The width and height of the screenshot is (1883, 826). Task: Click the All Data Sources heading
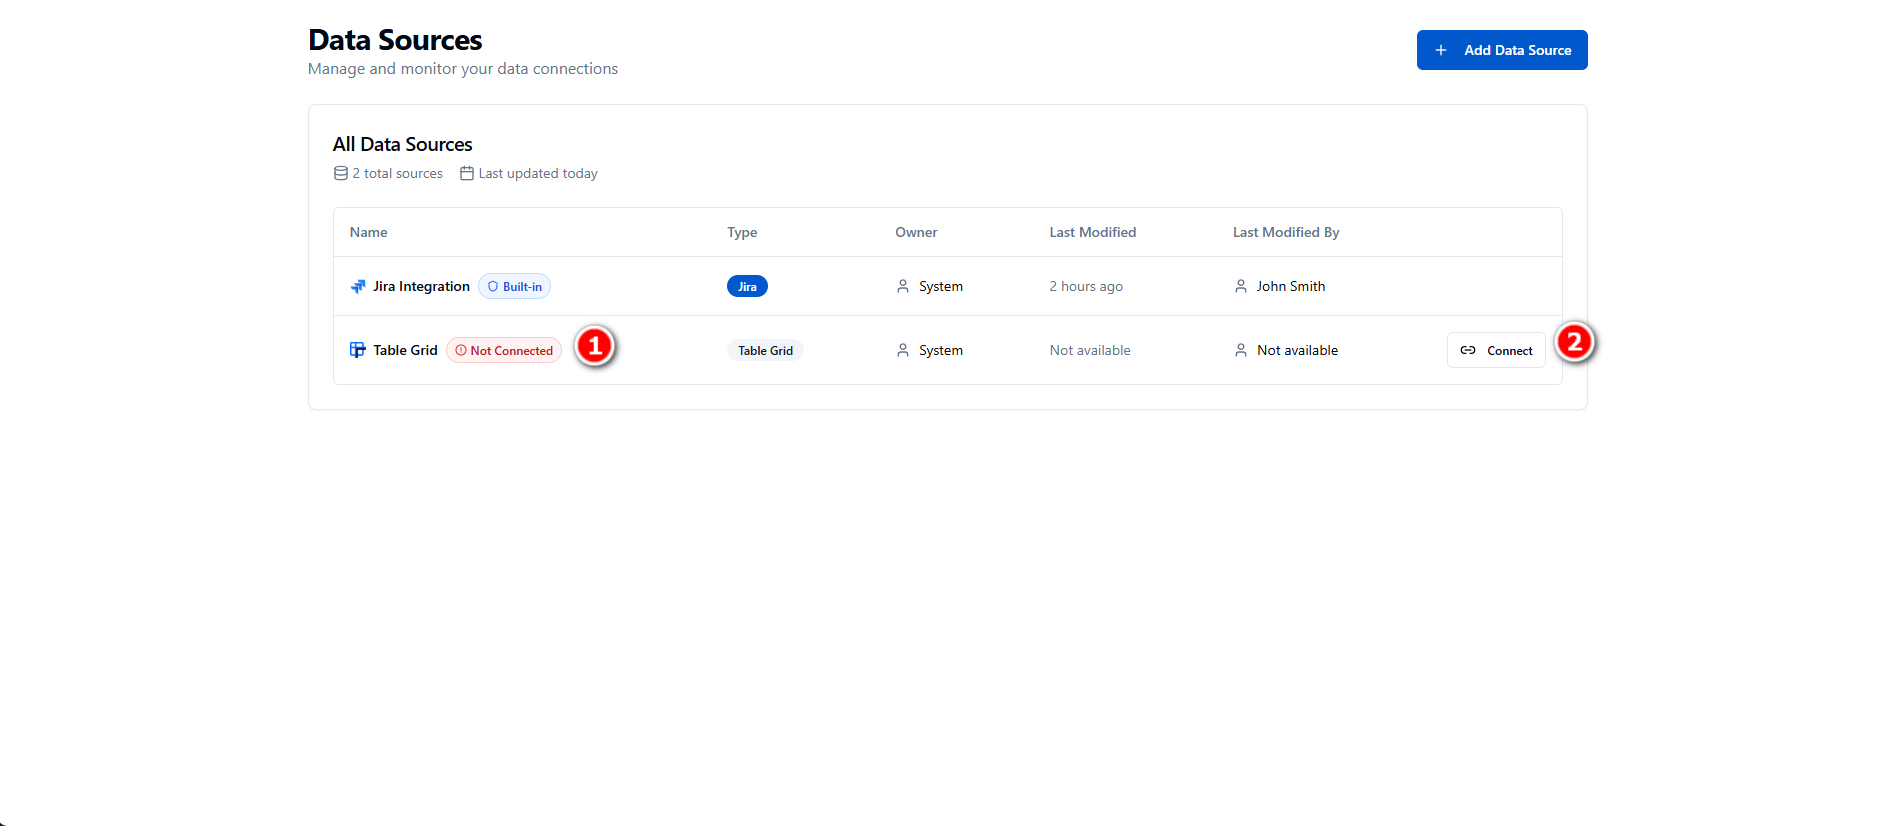point(402,144)
